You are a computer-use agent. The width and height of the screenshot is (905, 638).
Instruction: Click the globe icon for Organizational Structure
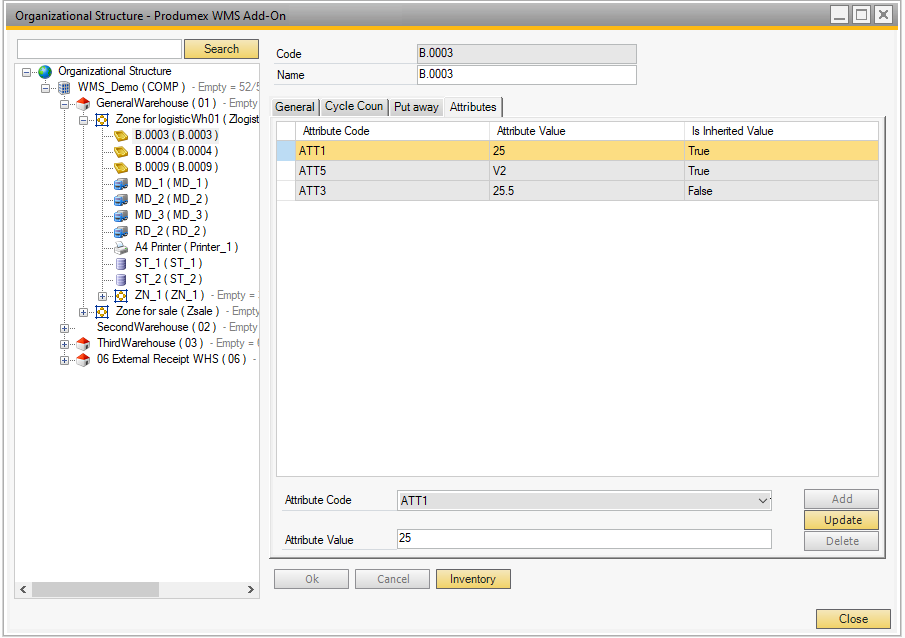(45, 72)
